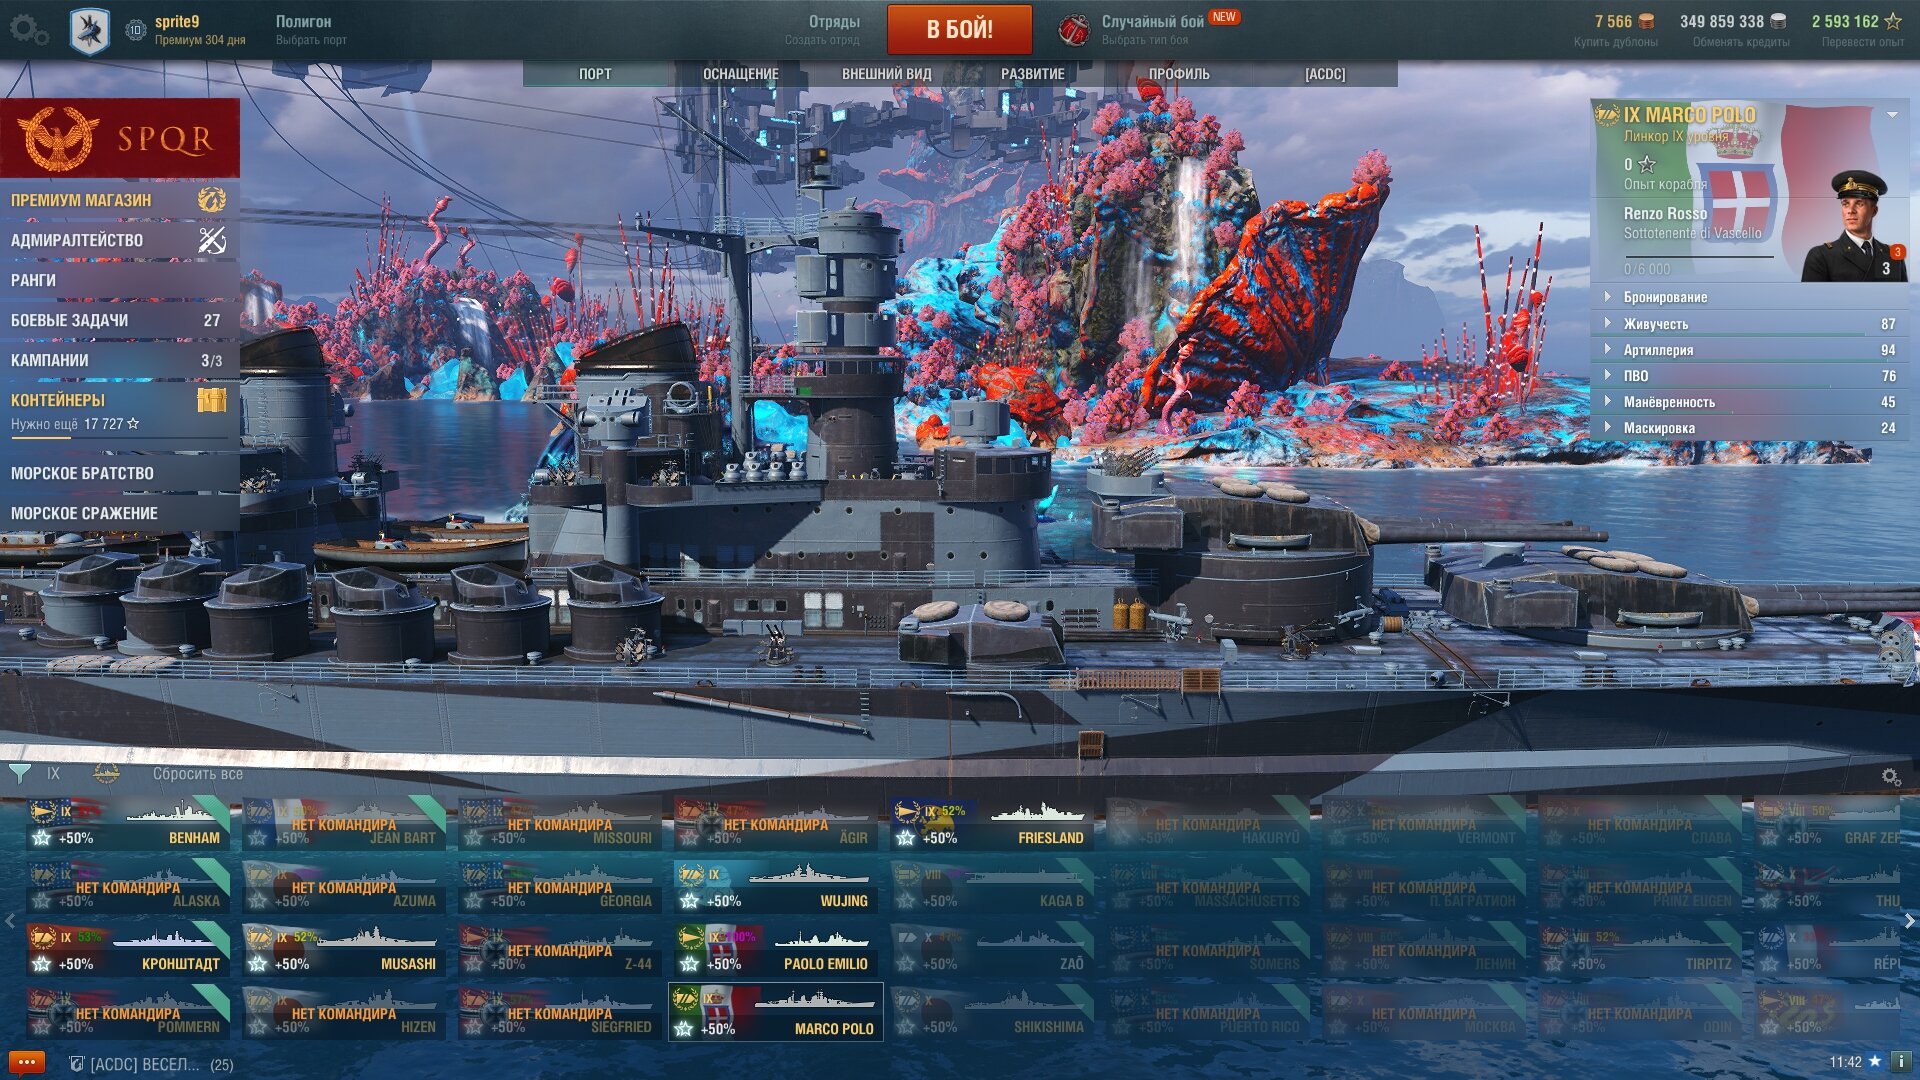
Task: Open the game settings gear menu
Action: pyautogui.click(x=28, y=30)
